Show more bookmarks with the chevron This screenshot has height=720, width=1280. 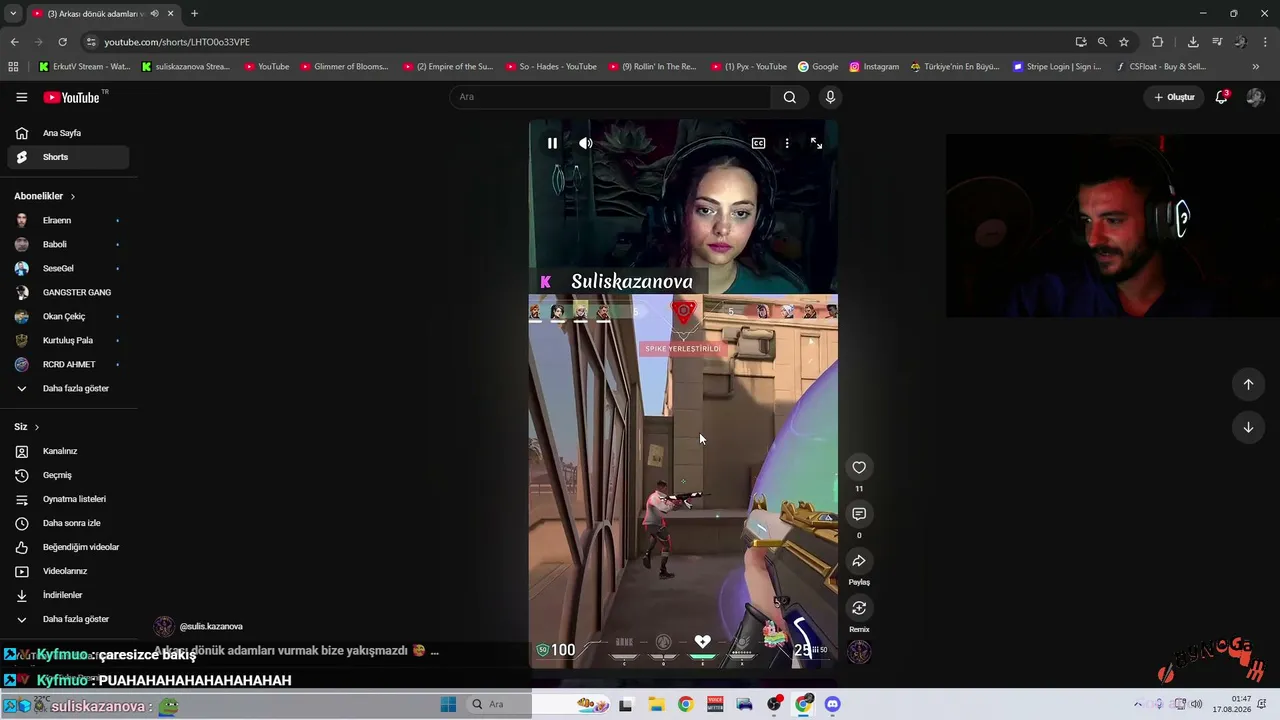tap(1256, 67)
